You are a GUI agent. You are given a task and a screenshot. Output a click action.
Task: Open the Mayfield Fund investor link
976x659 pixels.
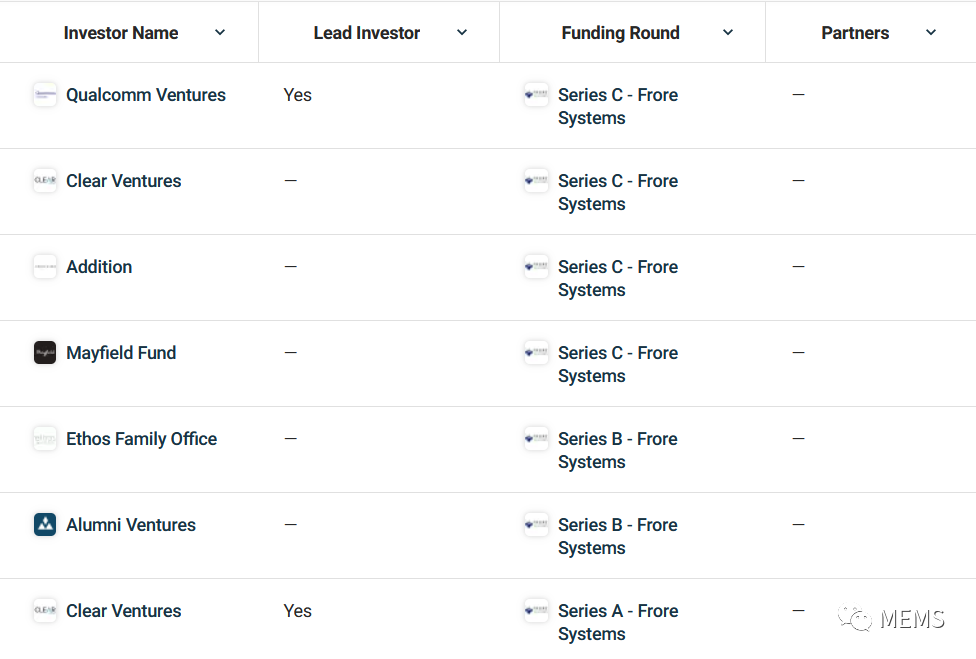(x=121, y=353)
